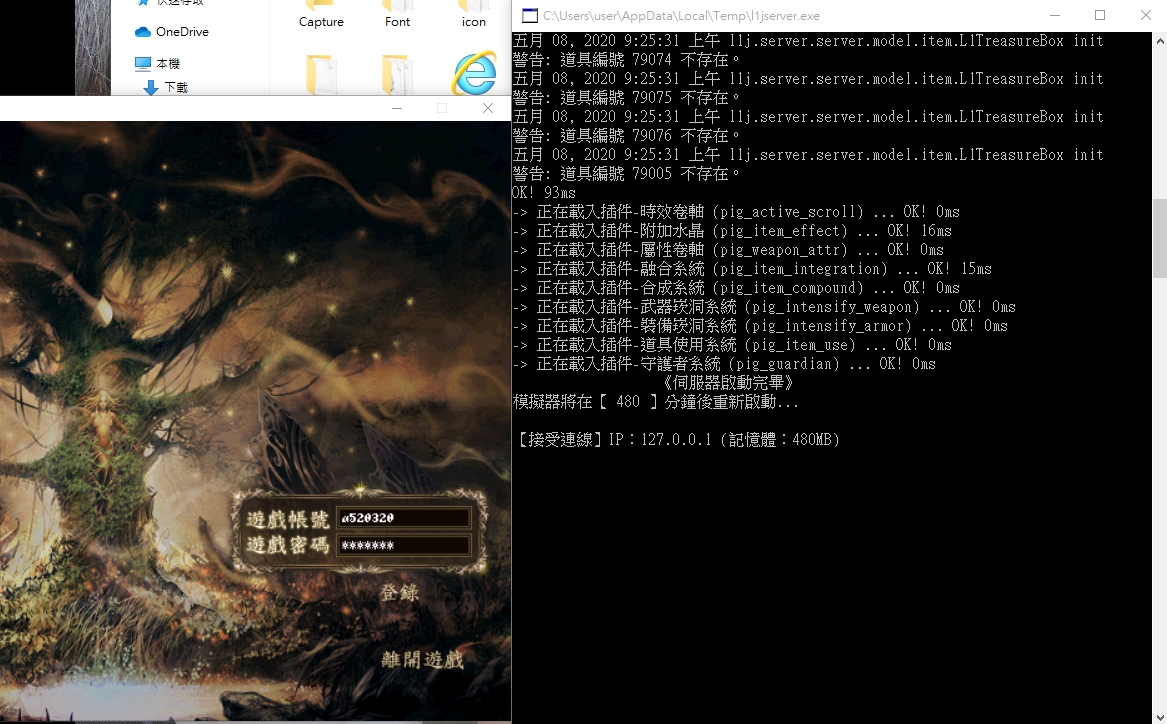Click the pig_item_integration plugin line
This screenshot has height=724, width=1167.
pos(752,269)
